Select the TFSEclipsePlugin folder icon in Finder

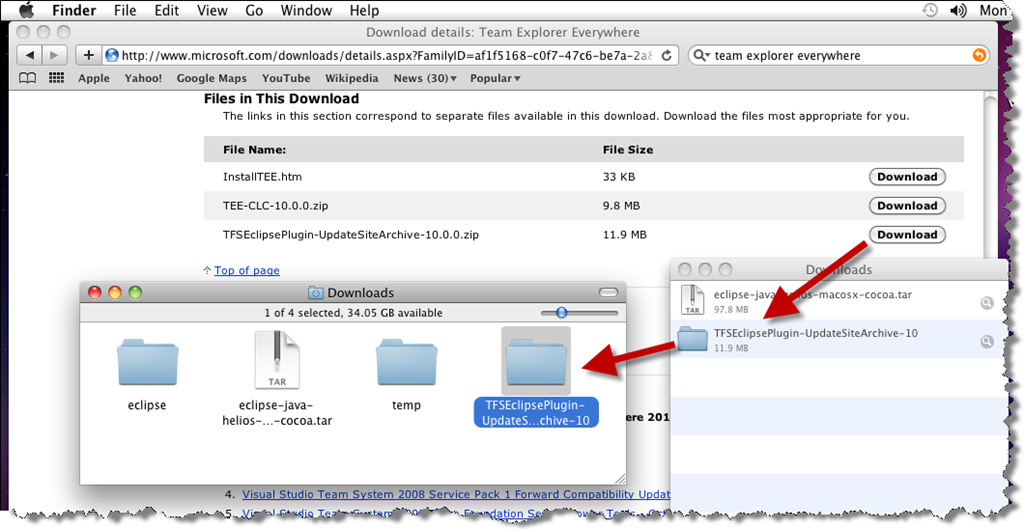tap(536, 361)
